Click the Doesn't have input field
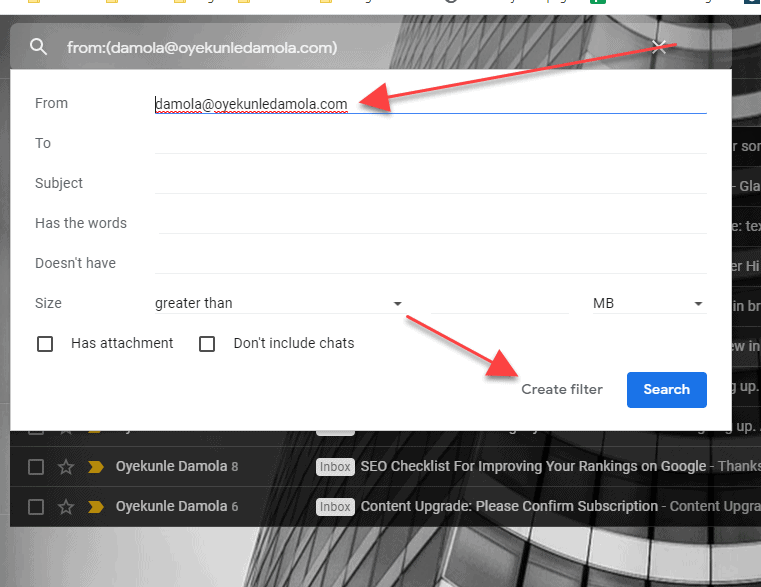This screenshot has height=587, width=761. click(430, 263)
